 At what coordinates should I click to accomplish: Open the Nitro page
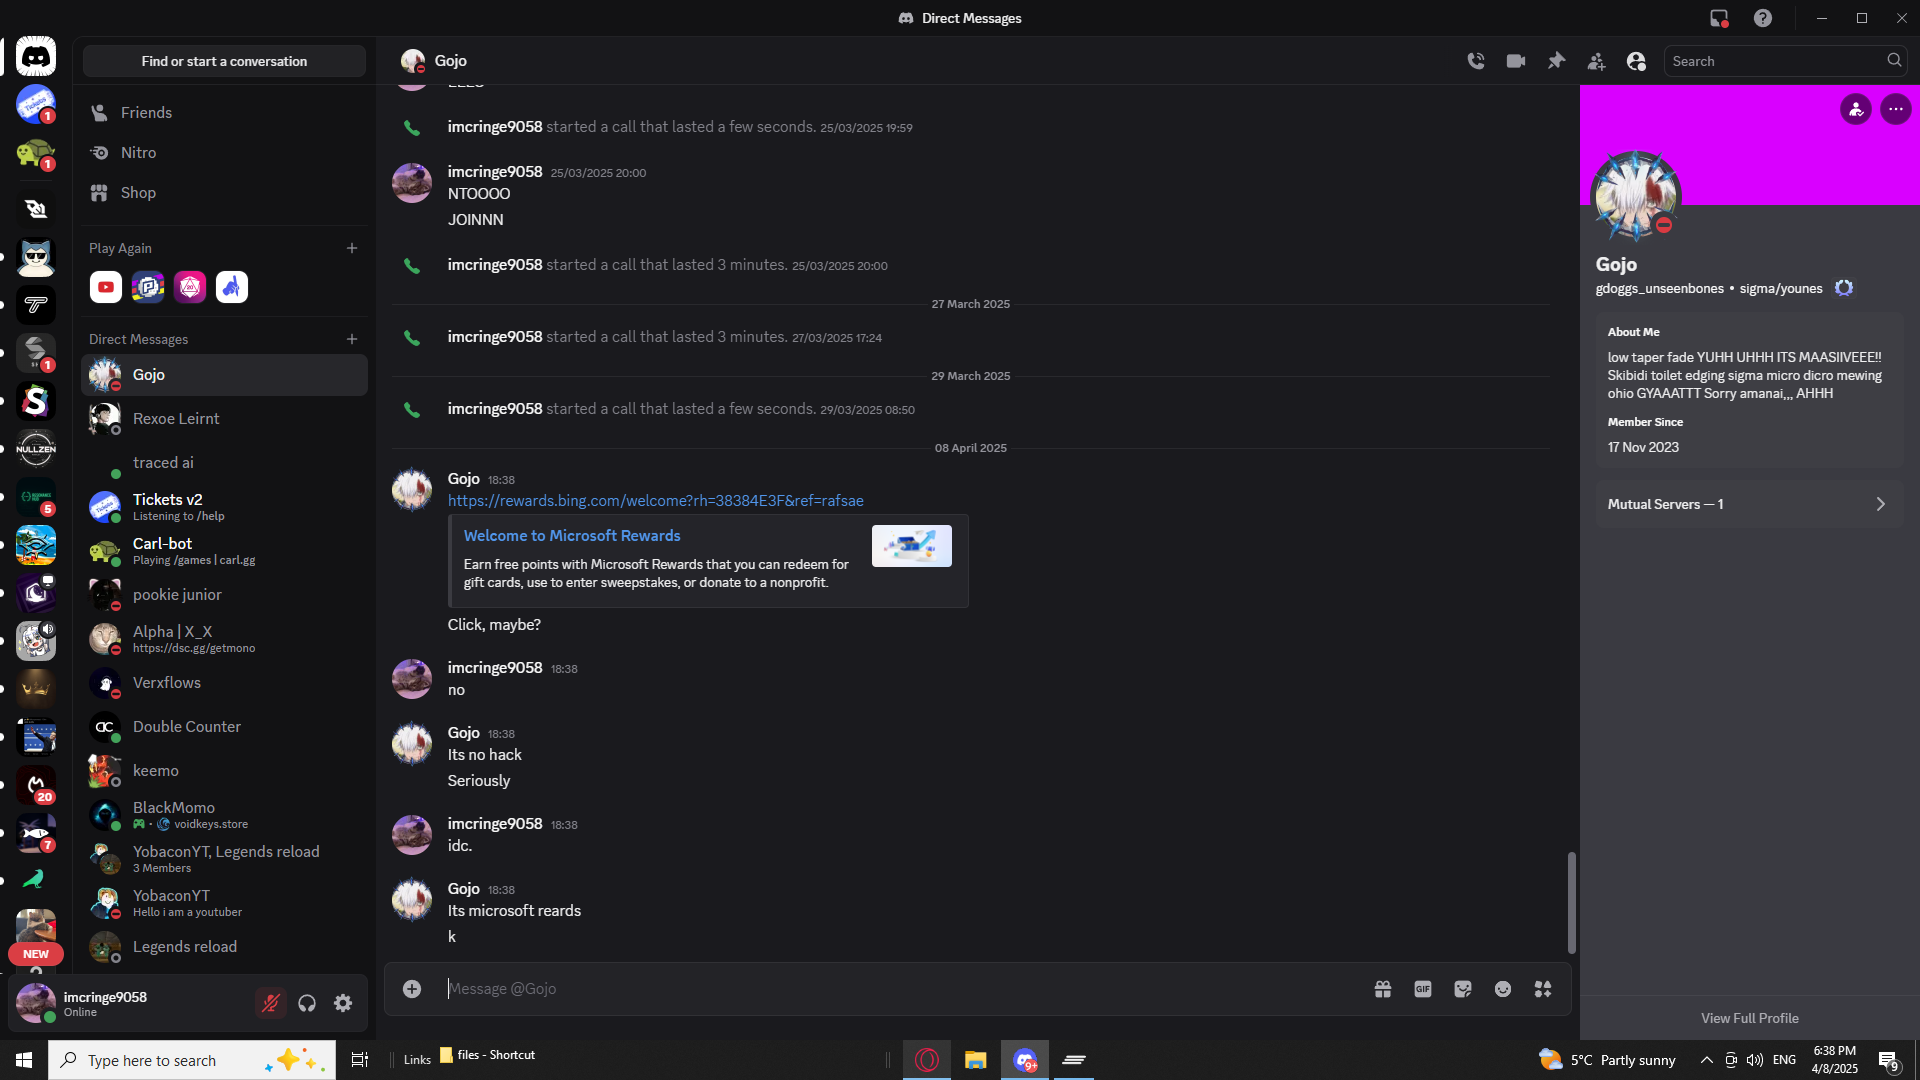[x=138, y=153]
